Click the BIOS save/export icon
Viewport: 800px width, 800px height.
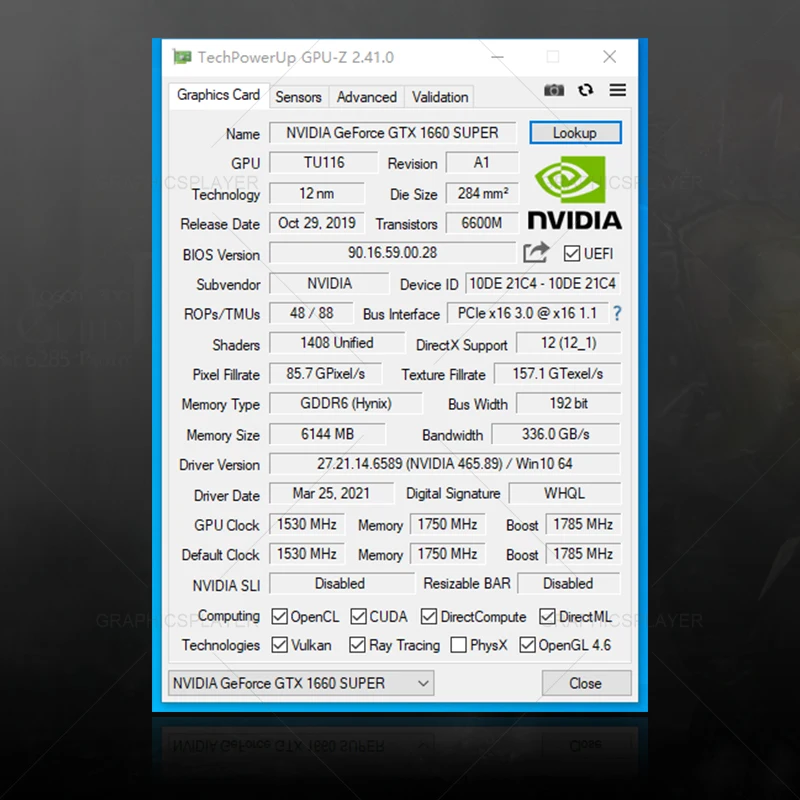[x=536, y=253]
